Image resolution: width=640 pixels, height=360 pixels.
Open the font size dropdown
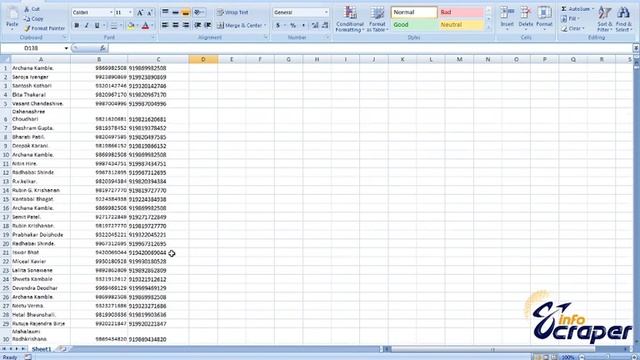[x=130, y=12]
